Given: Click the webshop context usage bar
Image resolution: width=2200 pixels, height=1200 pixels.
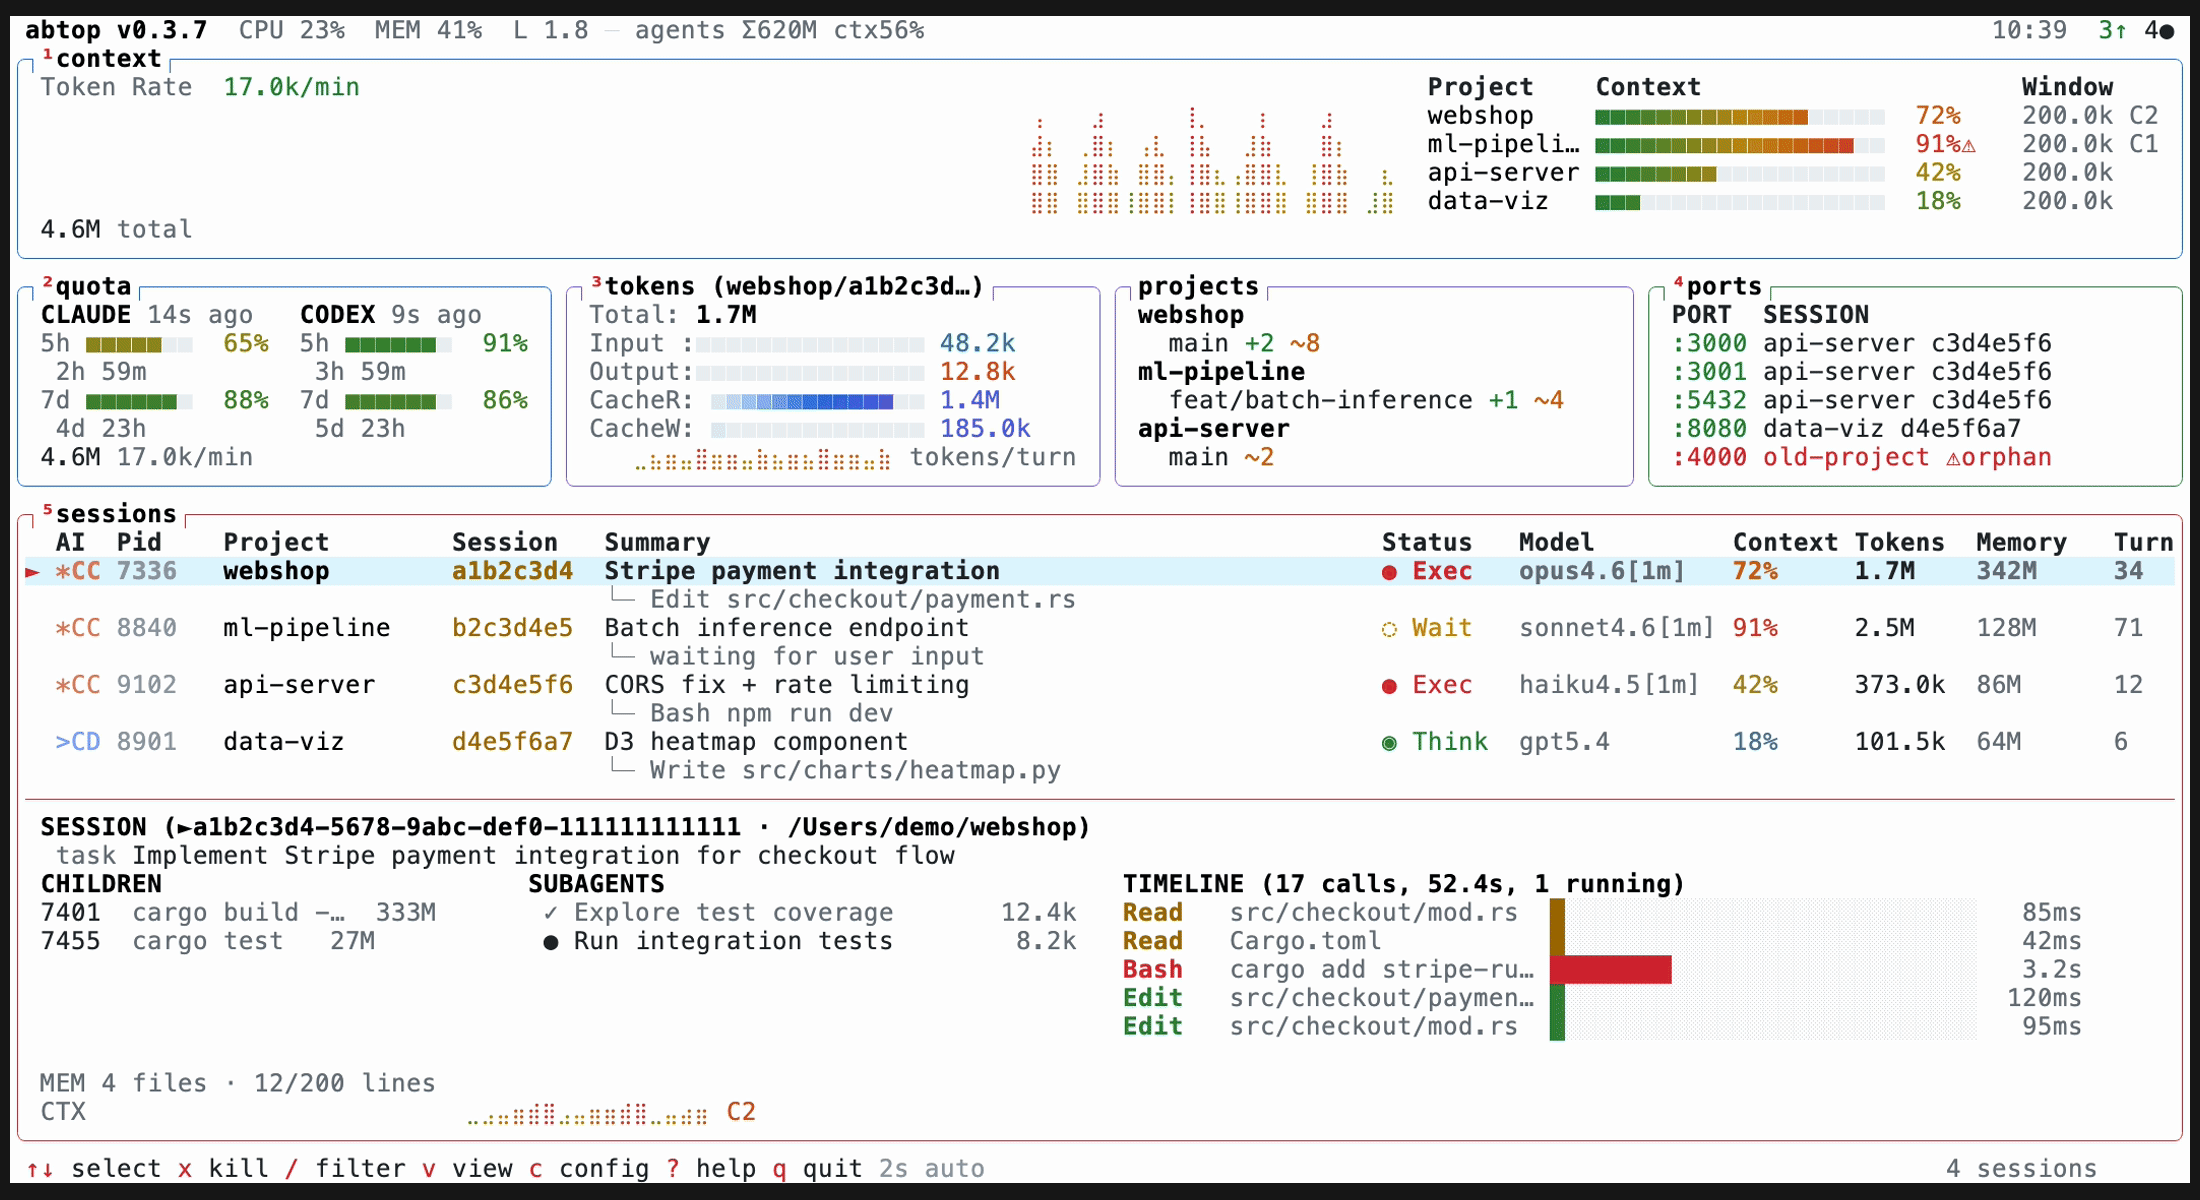Looking at the screenshot, I should [1738, 117].
